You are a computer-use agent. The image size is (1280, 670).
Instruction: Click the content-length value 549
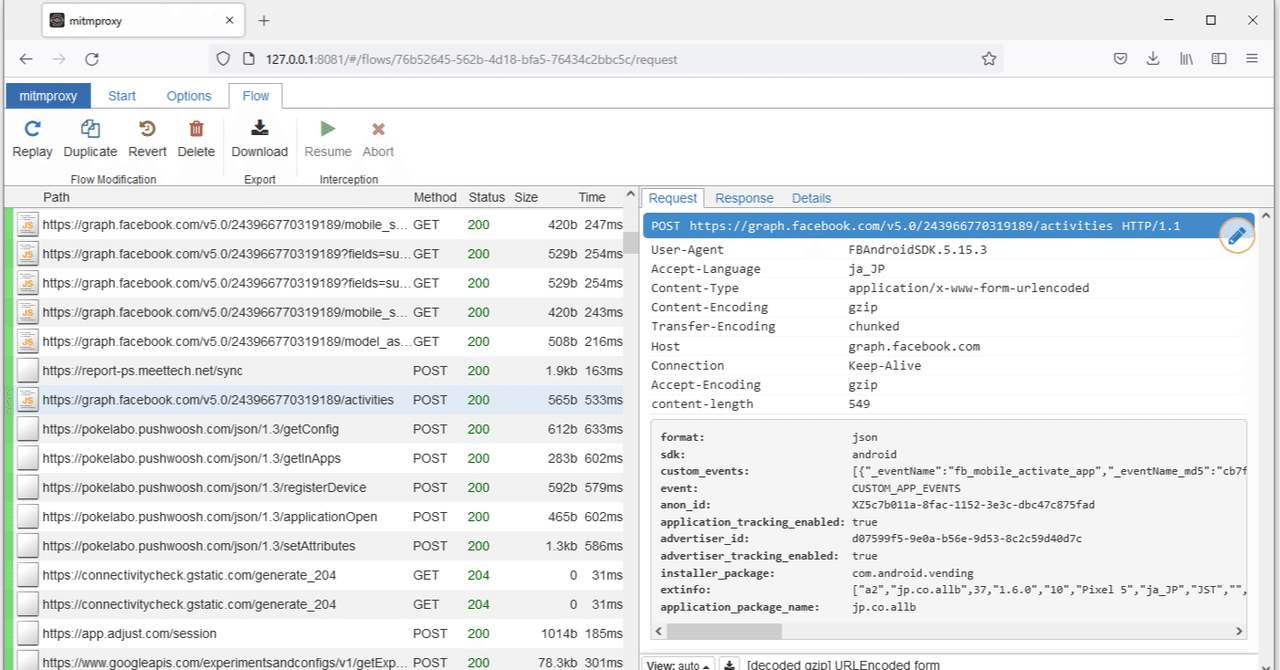[859, 404]
